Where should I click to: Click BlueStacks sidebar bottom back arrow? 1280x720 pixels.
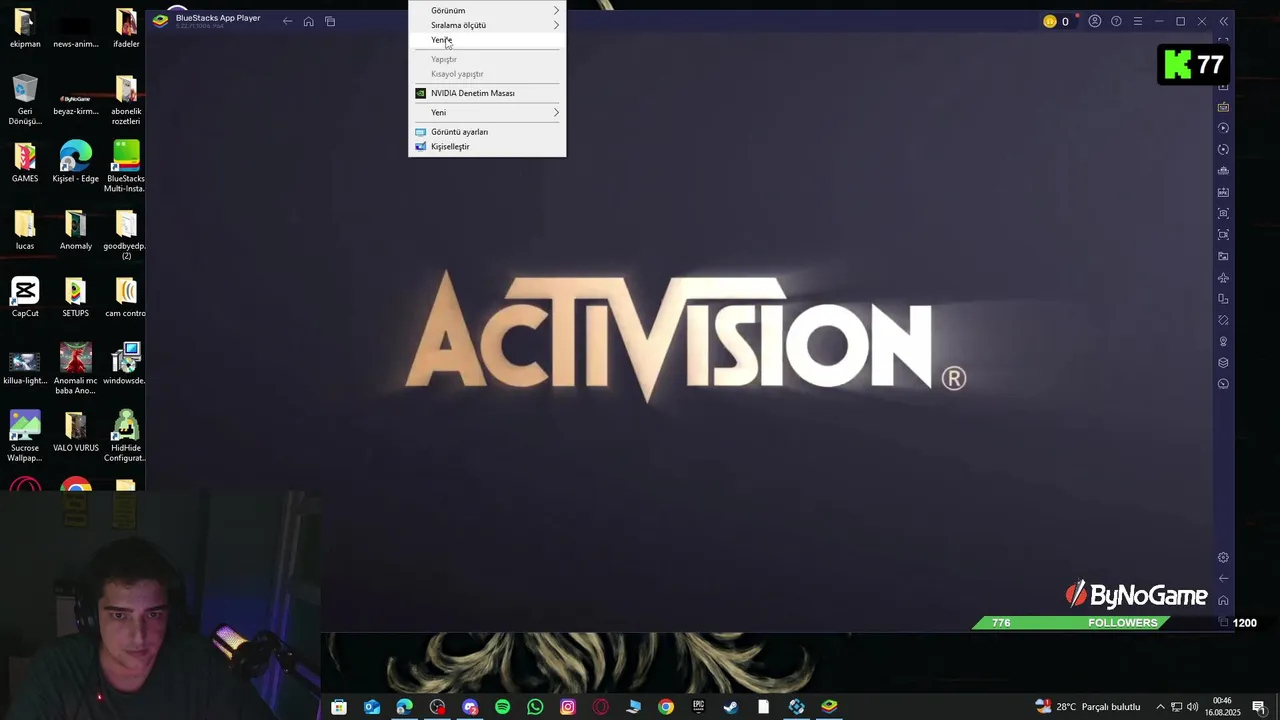point(1223,579)
